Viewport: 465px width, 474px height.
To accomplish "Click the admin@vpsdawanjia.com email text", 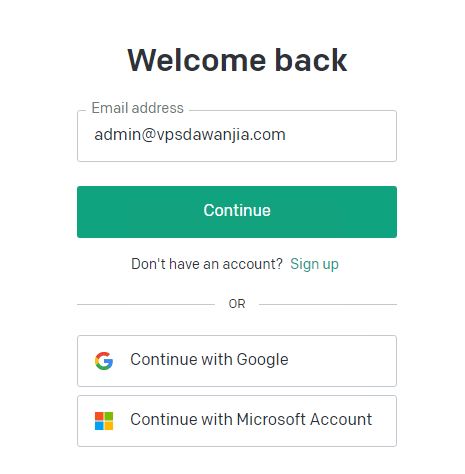I will pyautogui.click(x=190, y=135).
